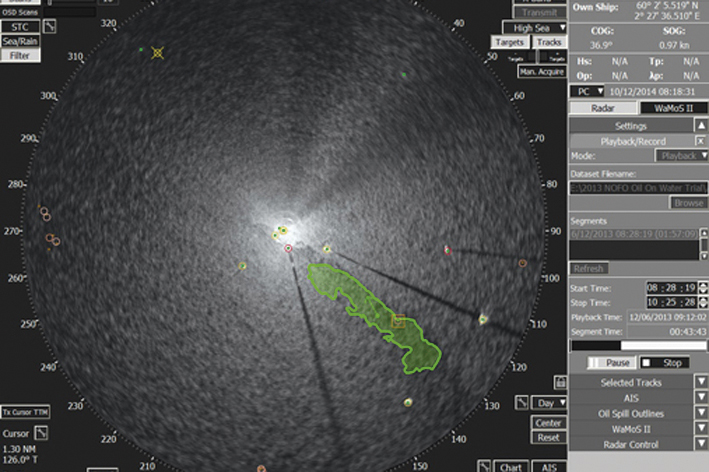709x472 pixels.
Task: Click the cursor tool icon beside Cursor label
Action: coord(41,432)
